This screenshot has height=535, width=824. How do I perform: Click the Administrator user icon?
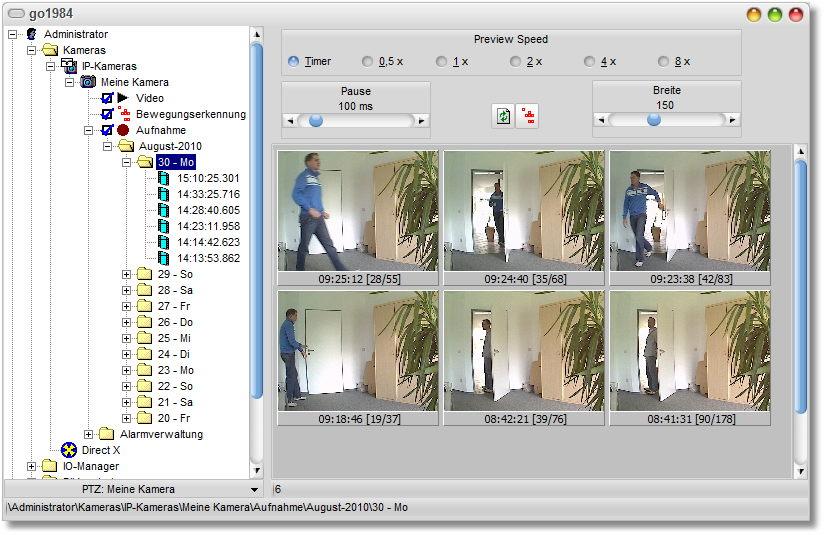click(x=32, y=34)
